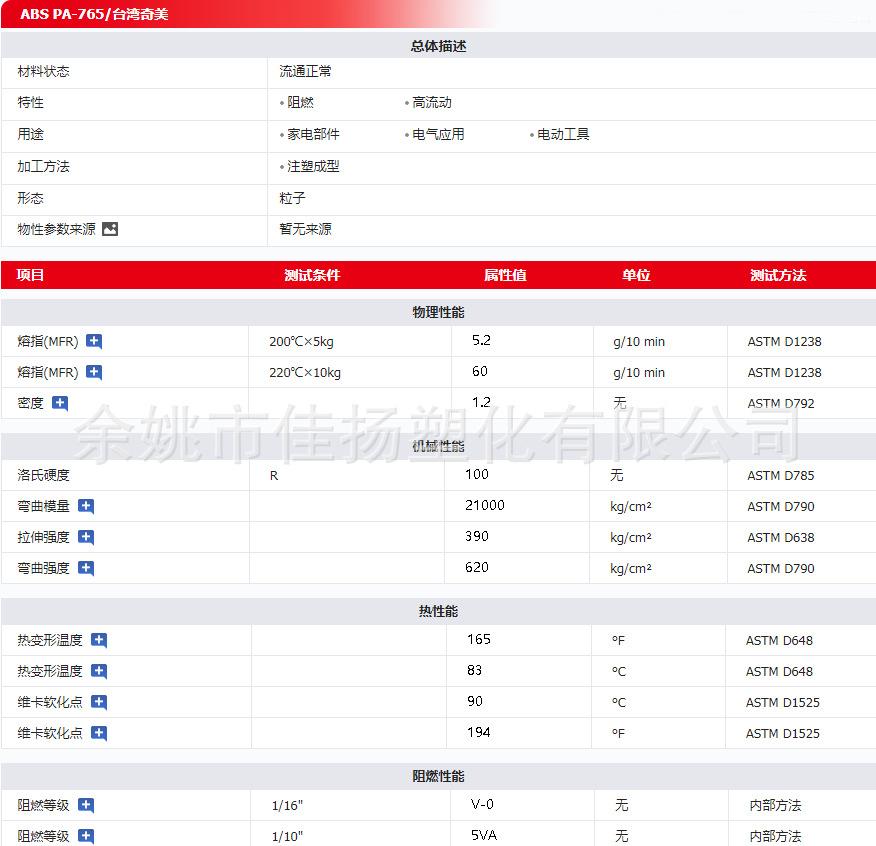Click plus icon in 阻燃等级 1/16" row
The height and width of the screenshot is (846, 876).
coord(86,805)
